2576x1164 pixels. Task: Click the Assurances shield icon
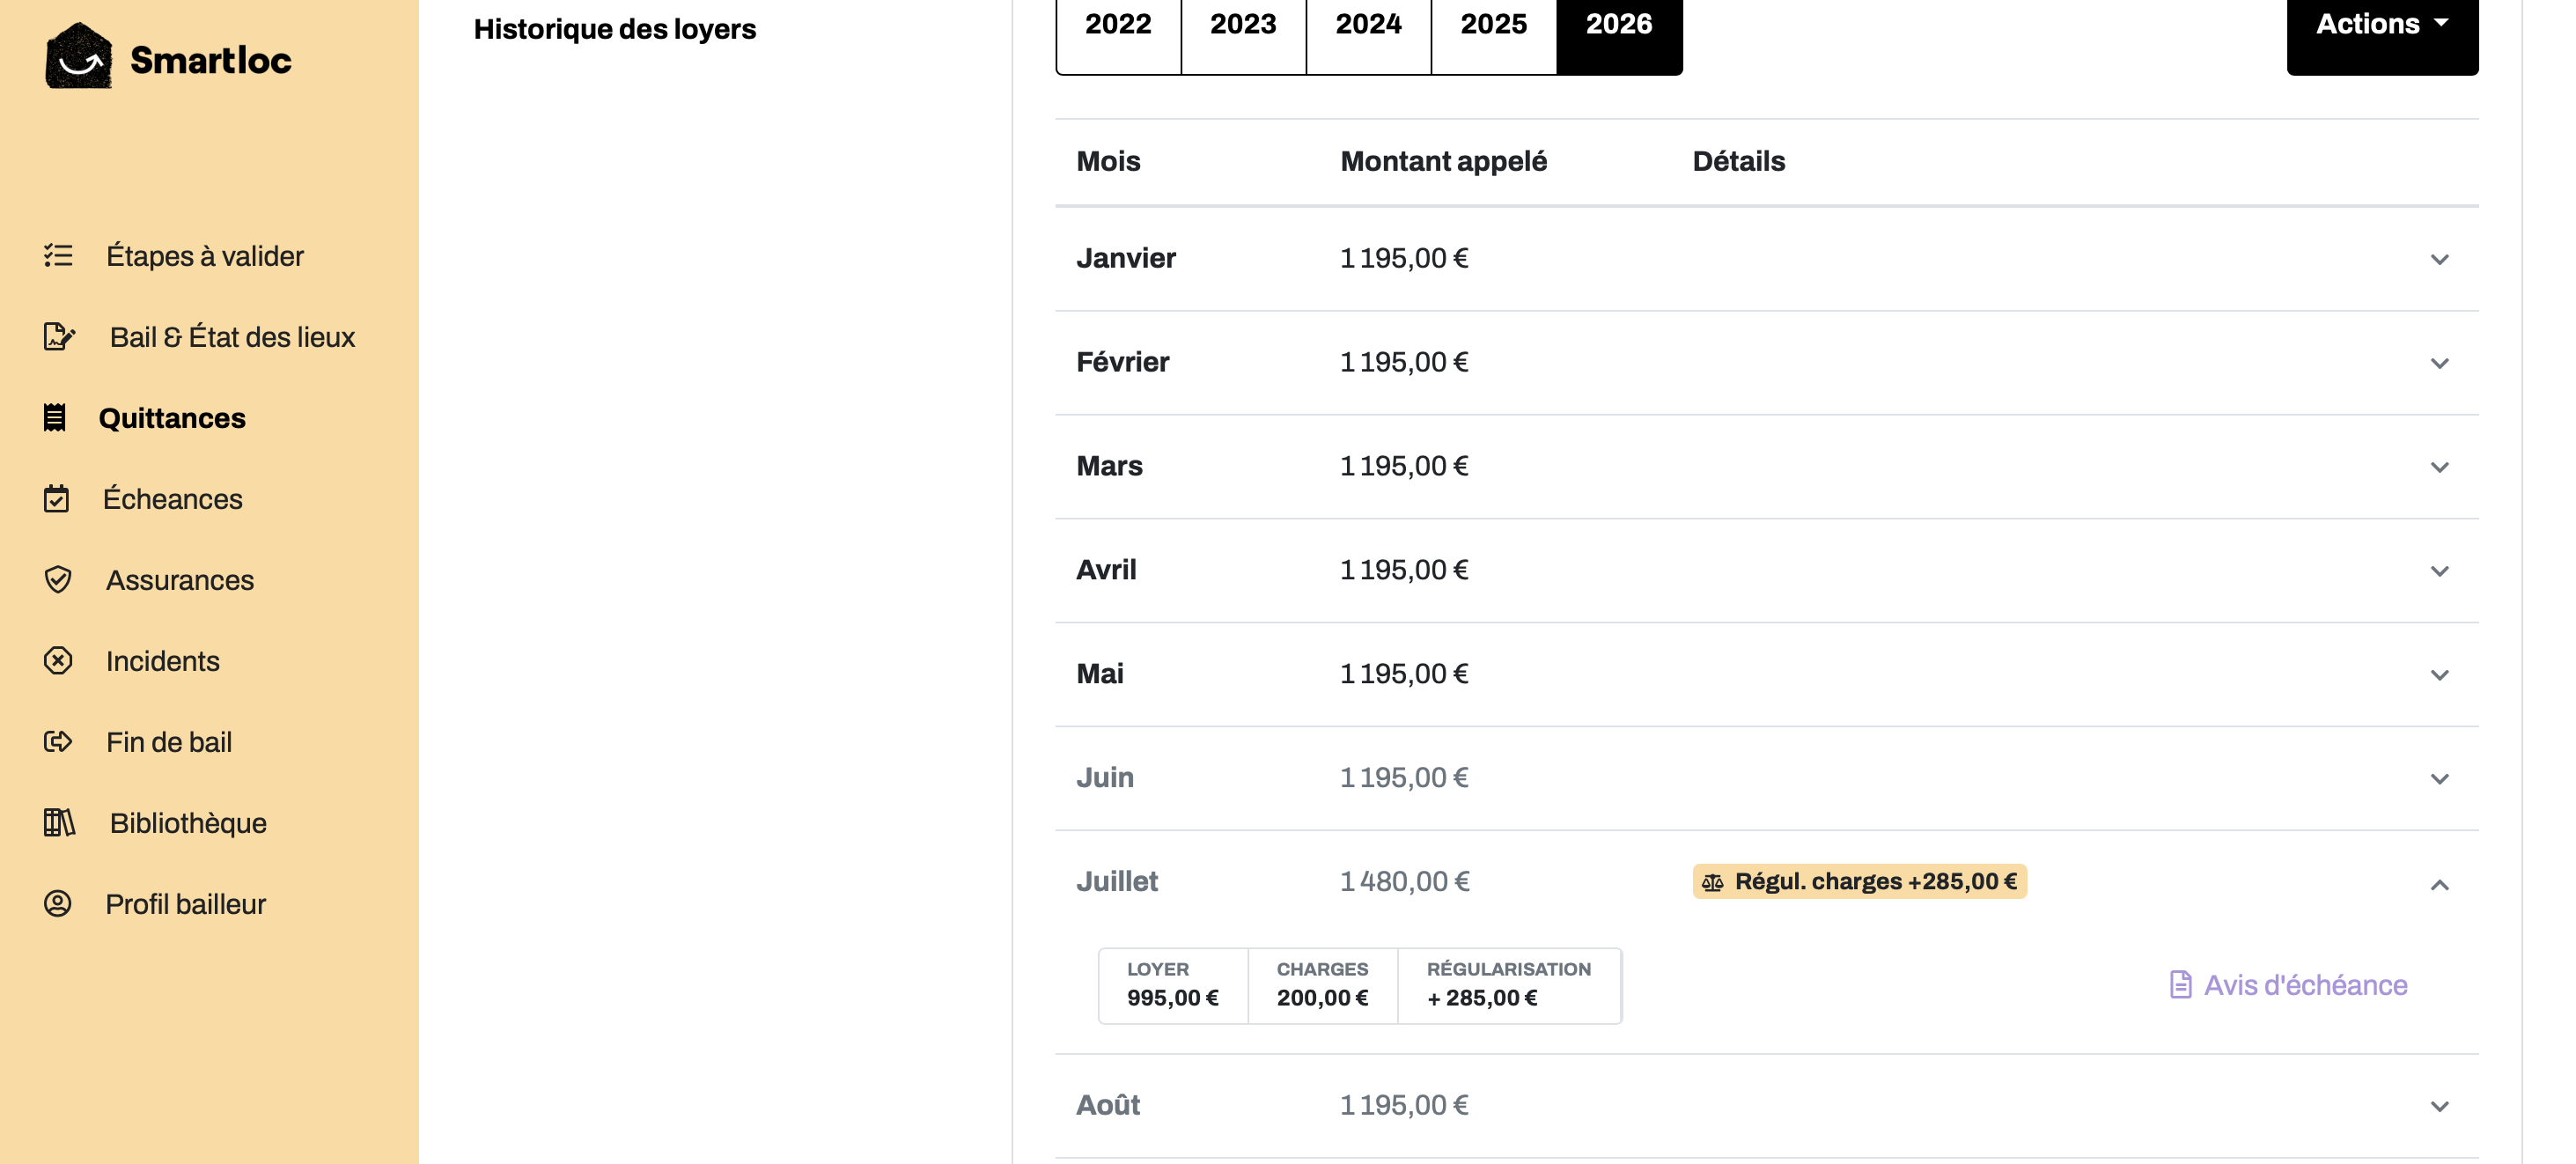[58, 580]
